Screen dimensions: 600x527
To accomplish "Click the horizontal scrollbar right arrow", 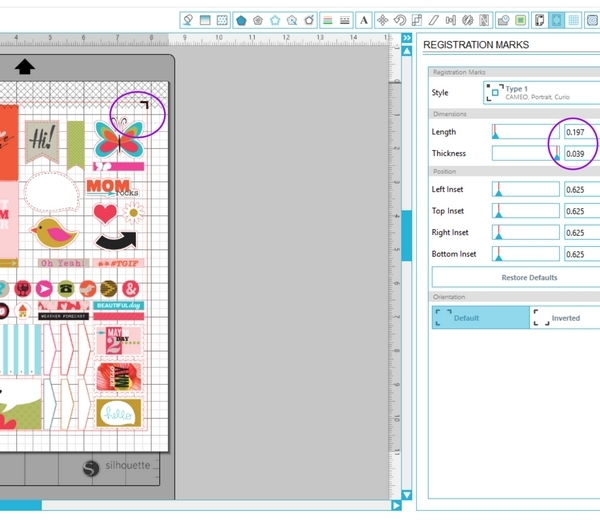I will pos(396,505).
